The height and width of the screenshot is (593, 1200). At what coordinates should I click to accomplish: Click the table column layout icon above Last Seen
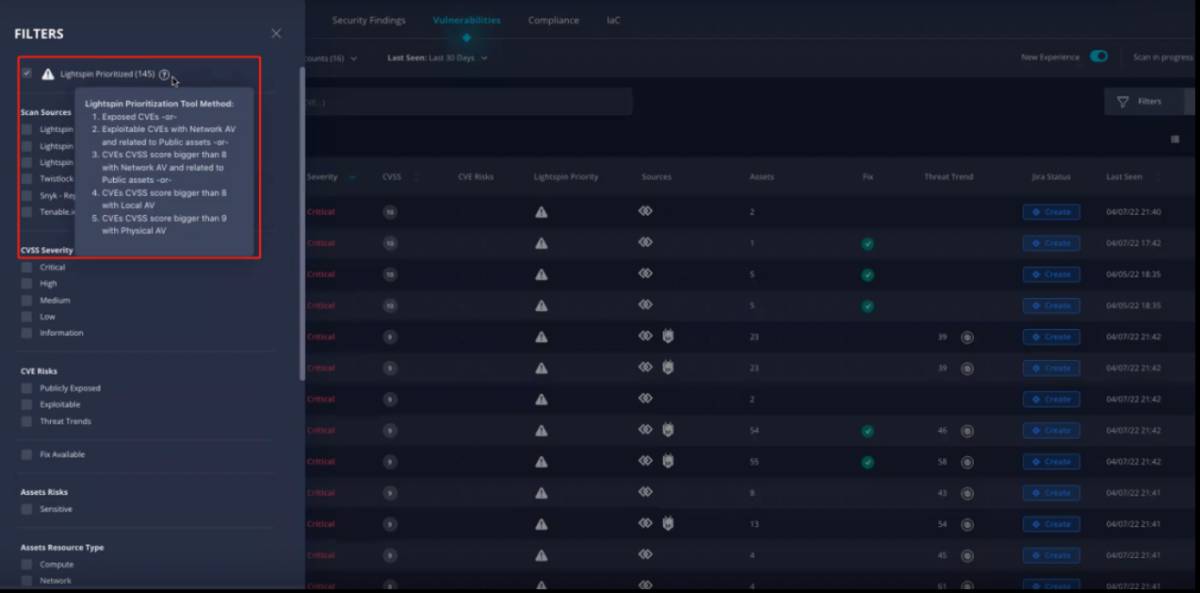tap(1174, 140)
